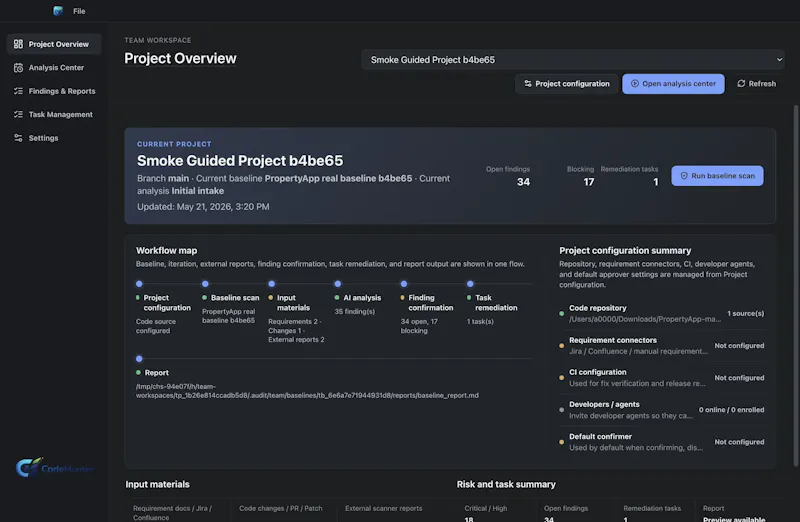
Task: Click the Input materials section heading
Action: click(157, 484)
